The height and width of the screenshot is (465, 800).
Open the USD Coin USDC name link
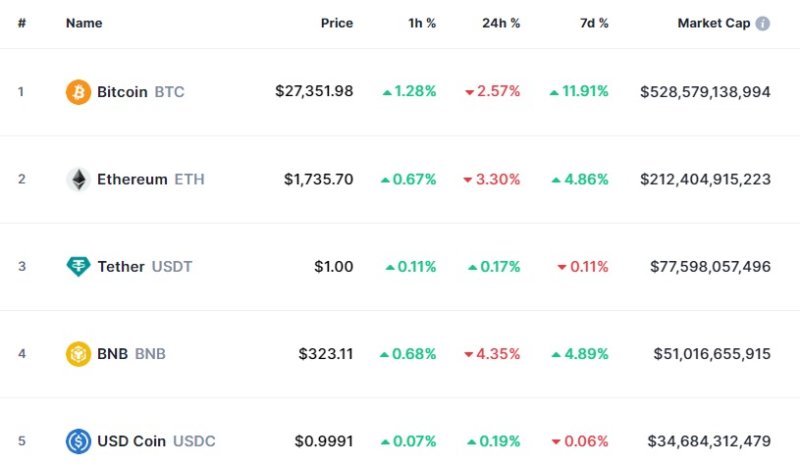(x=155, y=441)
